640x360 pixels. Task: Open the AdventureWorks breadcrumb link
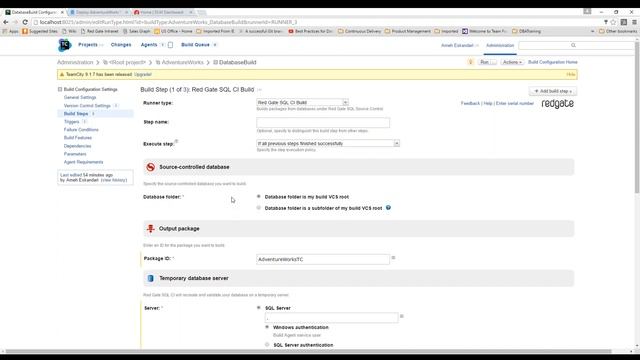coord(182,62)
